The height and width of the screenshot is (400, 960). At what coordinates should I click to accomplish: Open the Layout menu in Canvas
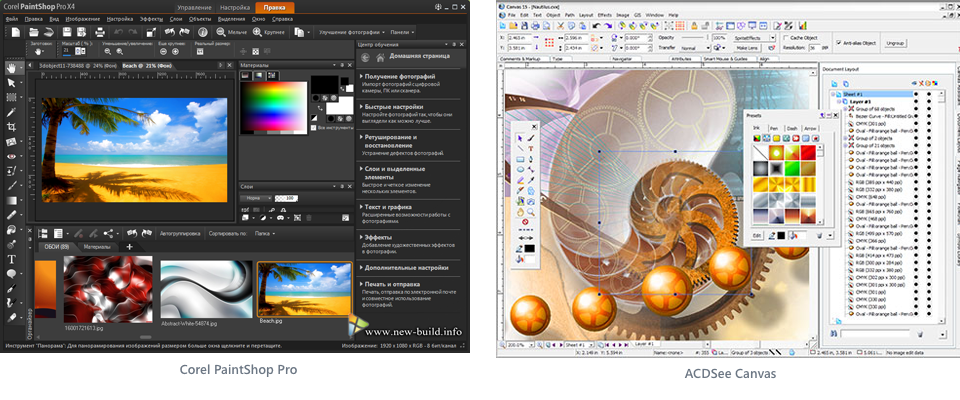pyautogui.click(x=586, y=14)
